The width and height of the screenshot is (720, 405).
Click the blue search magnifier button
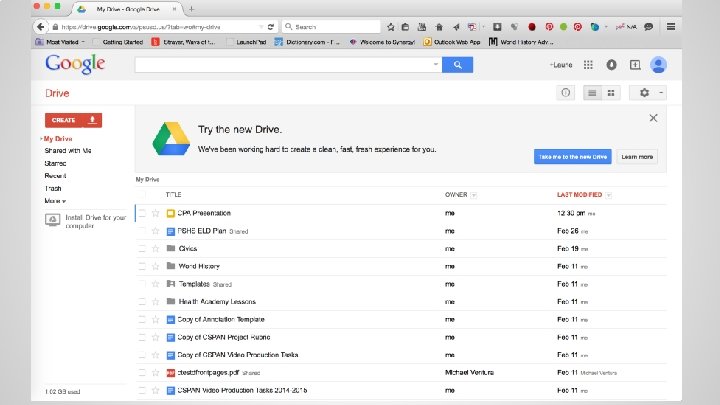point(457,65)
